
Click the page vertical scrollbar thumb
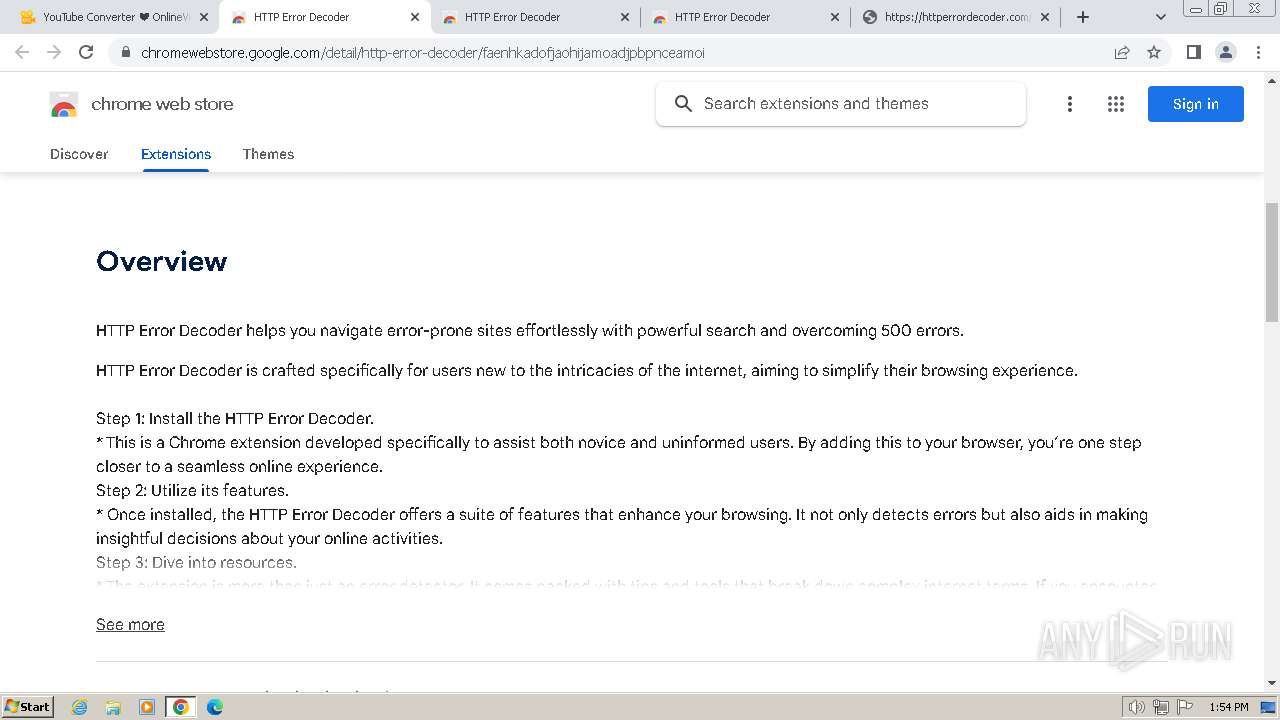point(1272,262)
